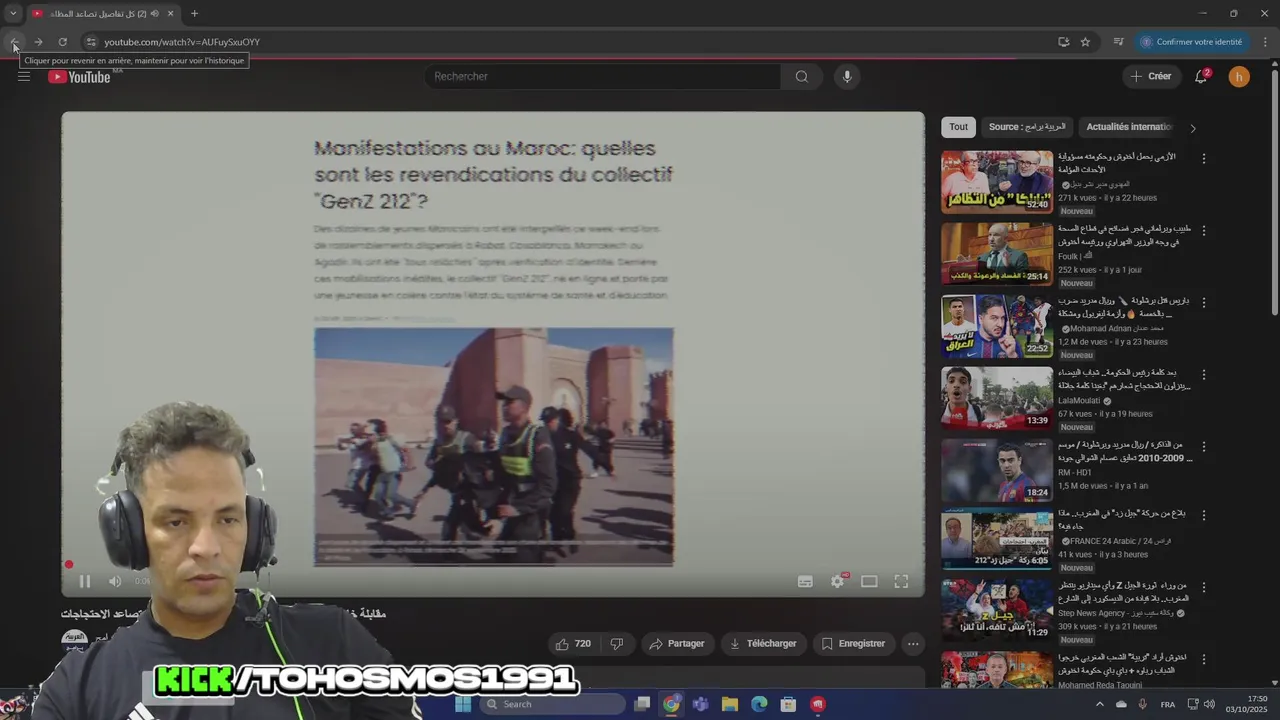Open options menu for Mohamad Adnan video

1204,303
